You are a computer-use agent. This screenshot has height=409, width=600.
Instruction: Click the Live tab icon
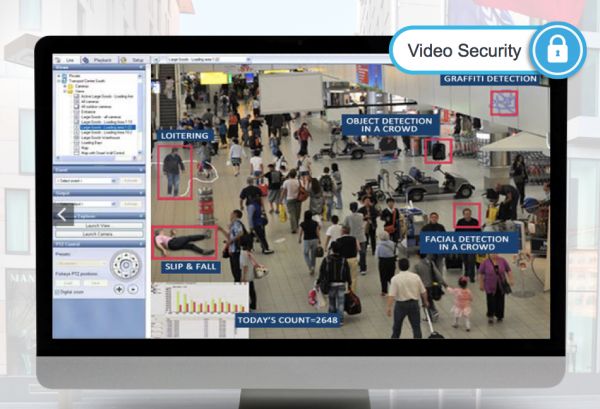tap(58, 60)
